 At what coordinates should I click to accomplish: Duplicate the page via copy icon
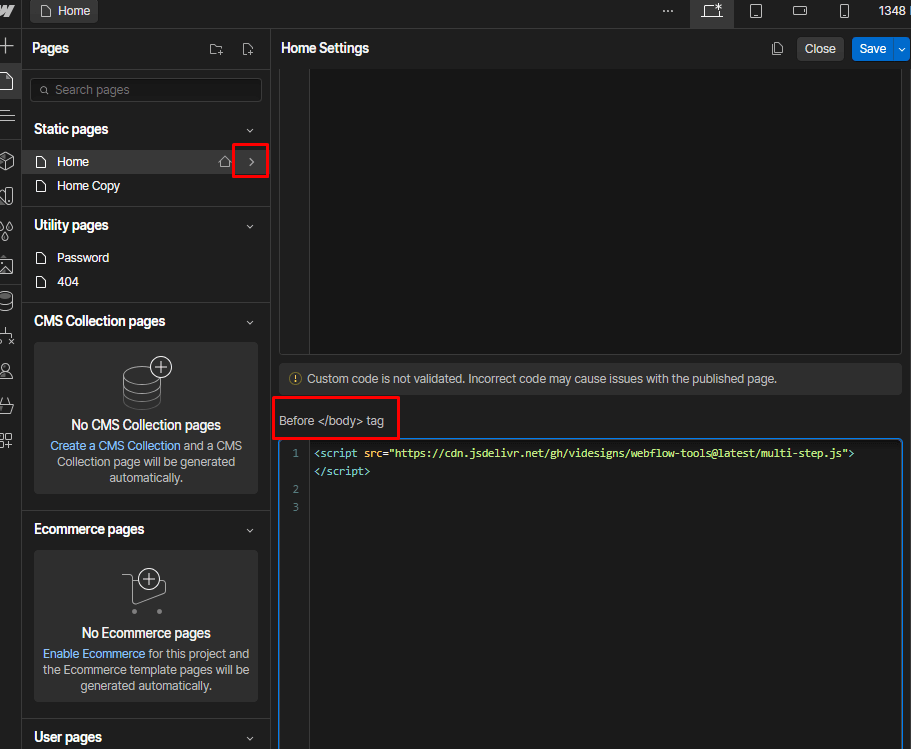(x=777, y=49)
